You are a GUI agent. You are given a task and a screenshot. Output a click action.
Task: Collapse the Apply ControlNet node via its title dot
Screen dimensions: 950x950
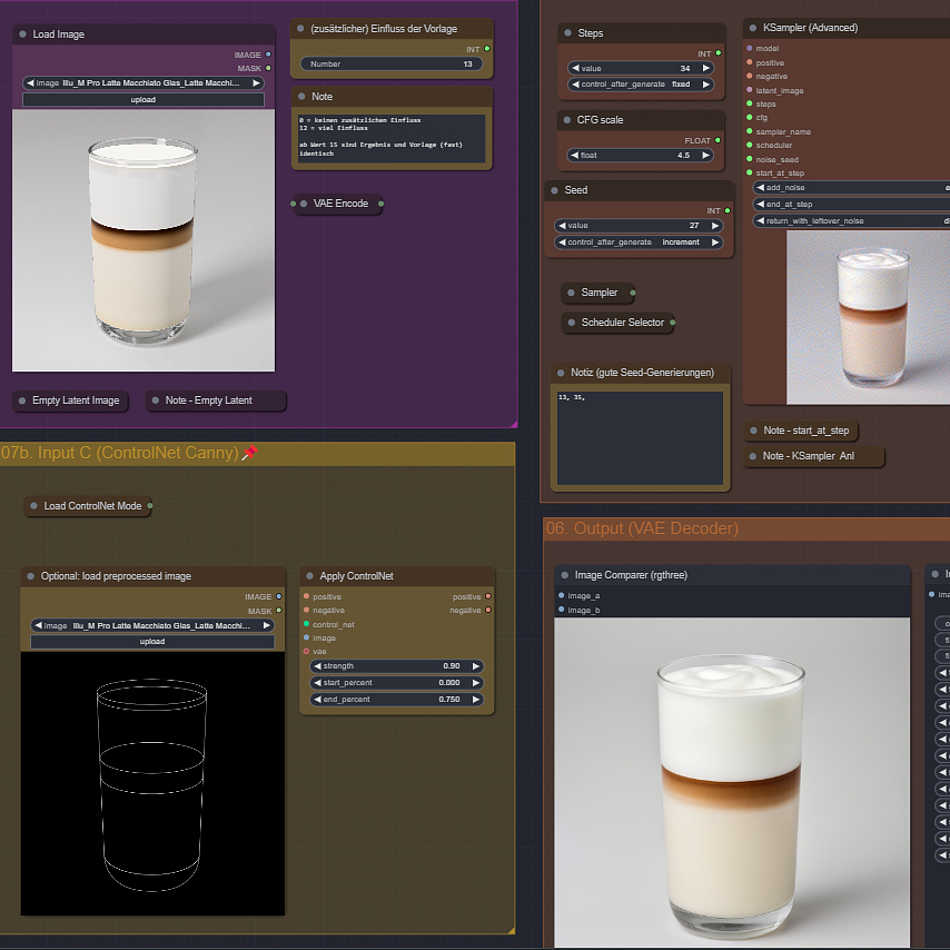coord(309,576)
